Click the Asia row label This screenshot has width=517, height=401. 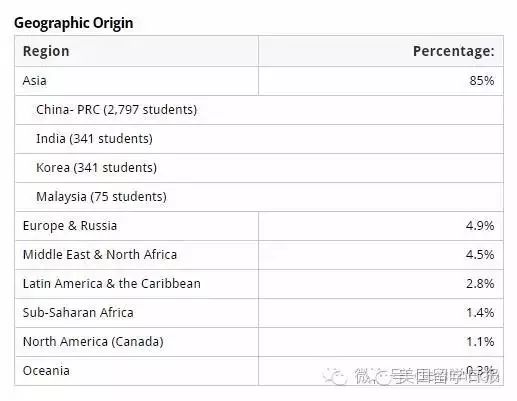point(35,81)
